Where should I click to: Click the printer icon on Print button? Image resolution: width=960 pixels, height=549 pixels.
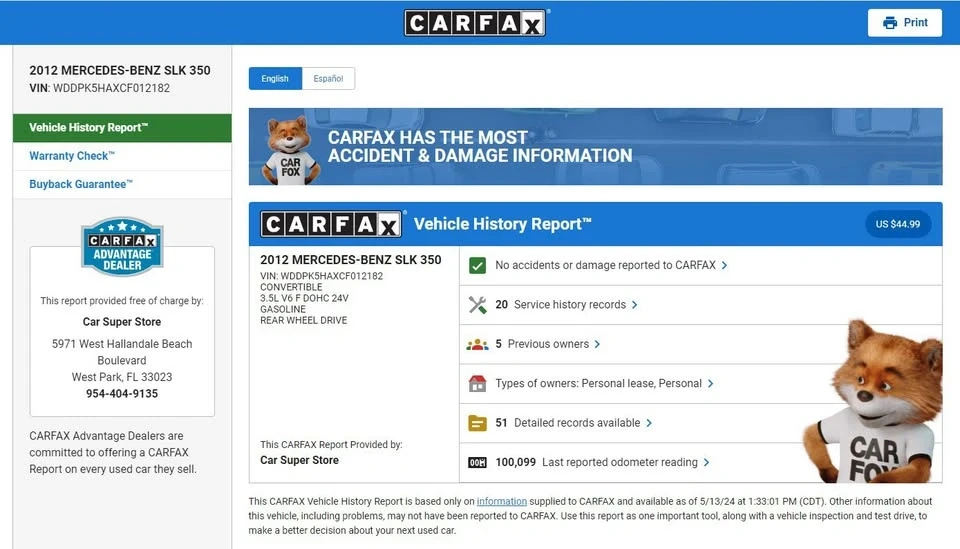click(x=890, y=23)
